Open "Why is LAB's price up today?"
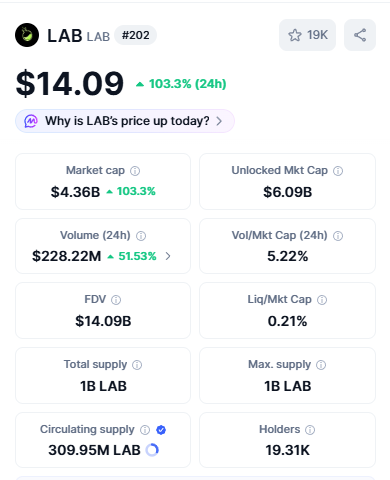The width and height of the screenshot is (390, 480). pyautogui.click(x=125, y=121)
